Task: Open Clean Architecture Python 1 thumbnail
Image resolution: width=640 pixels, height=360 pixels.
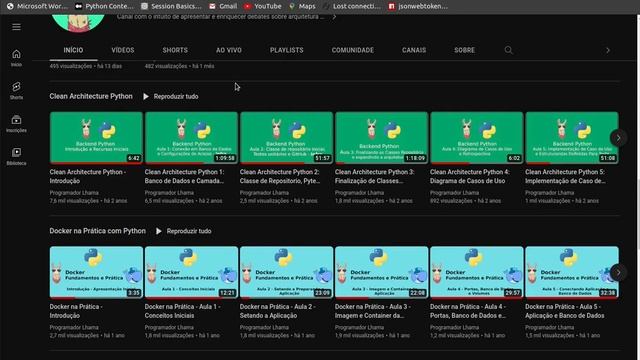Action: point(191,138)
